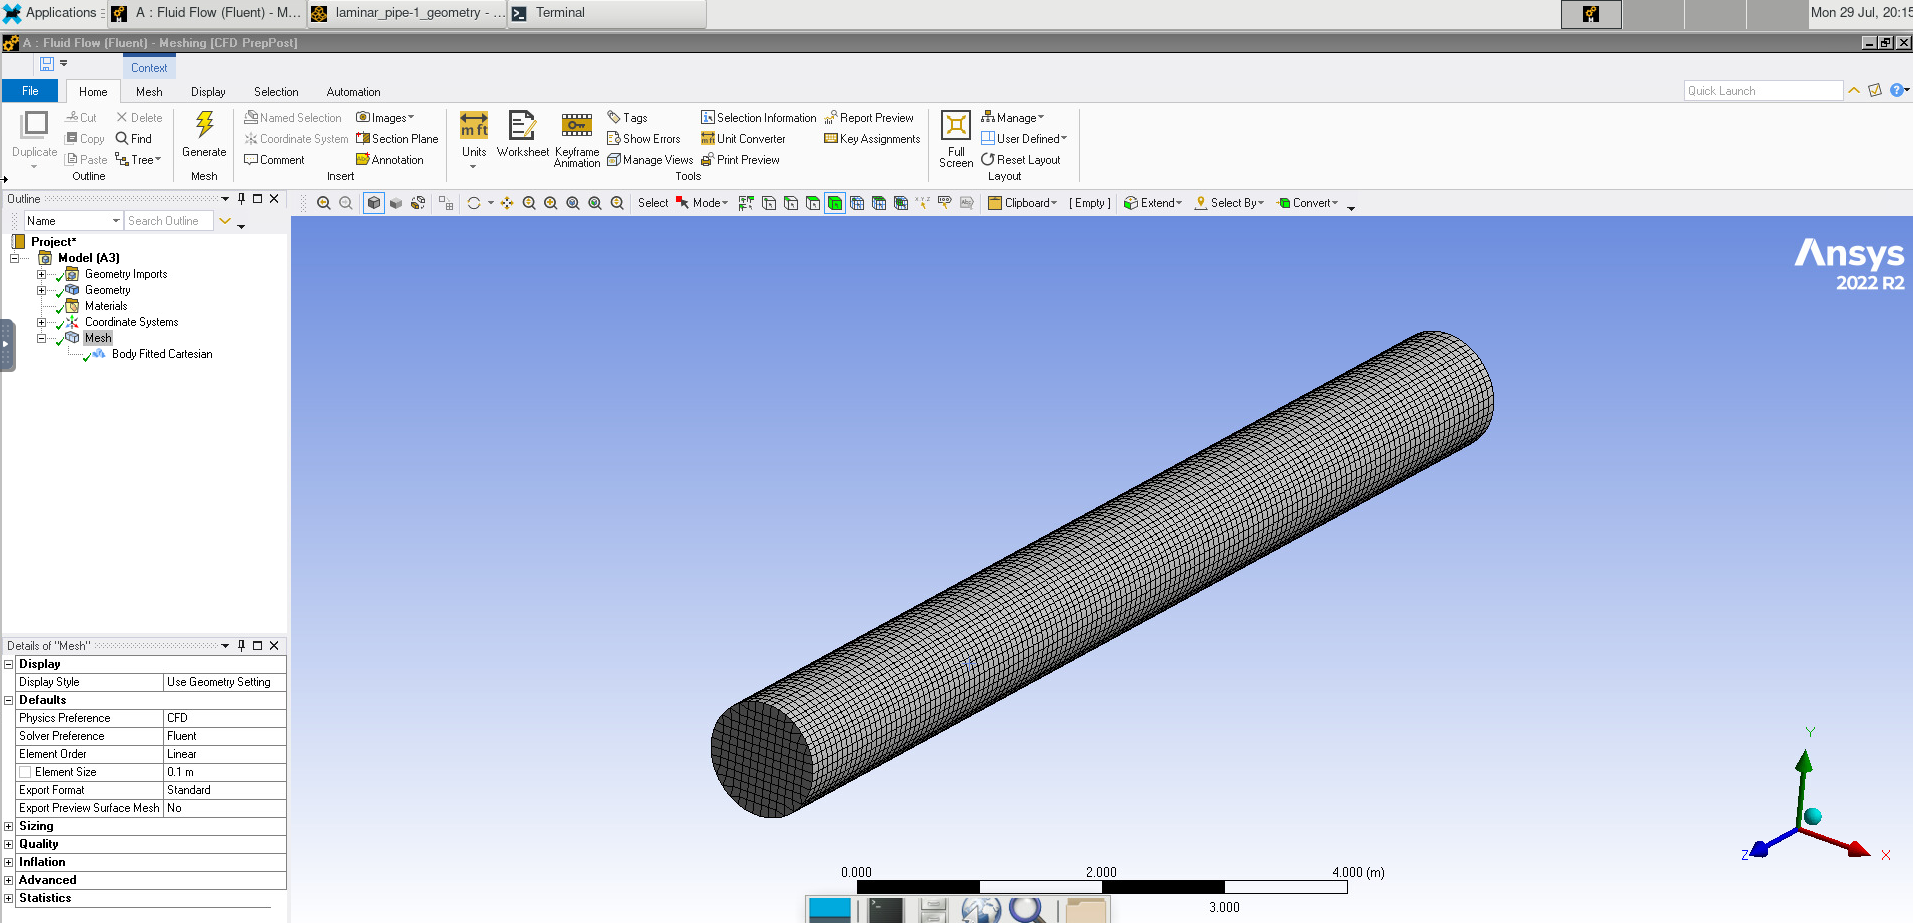The height and width of the screenshot is (923, 1913).
Task: Toggle Vertex selection filter
Action: 769,203
